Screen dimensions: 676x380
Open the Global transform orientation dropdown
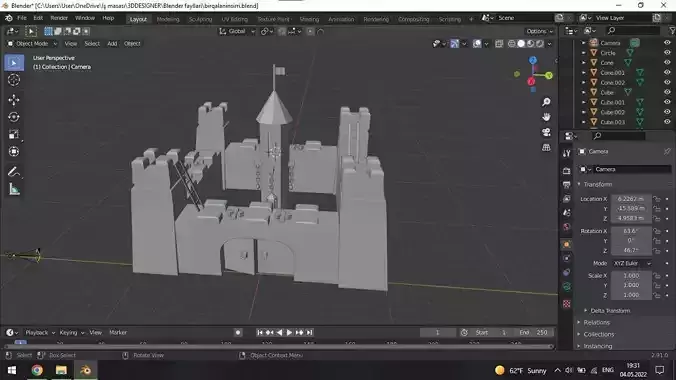tap(237, 31)
